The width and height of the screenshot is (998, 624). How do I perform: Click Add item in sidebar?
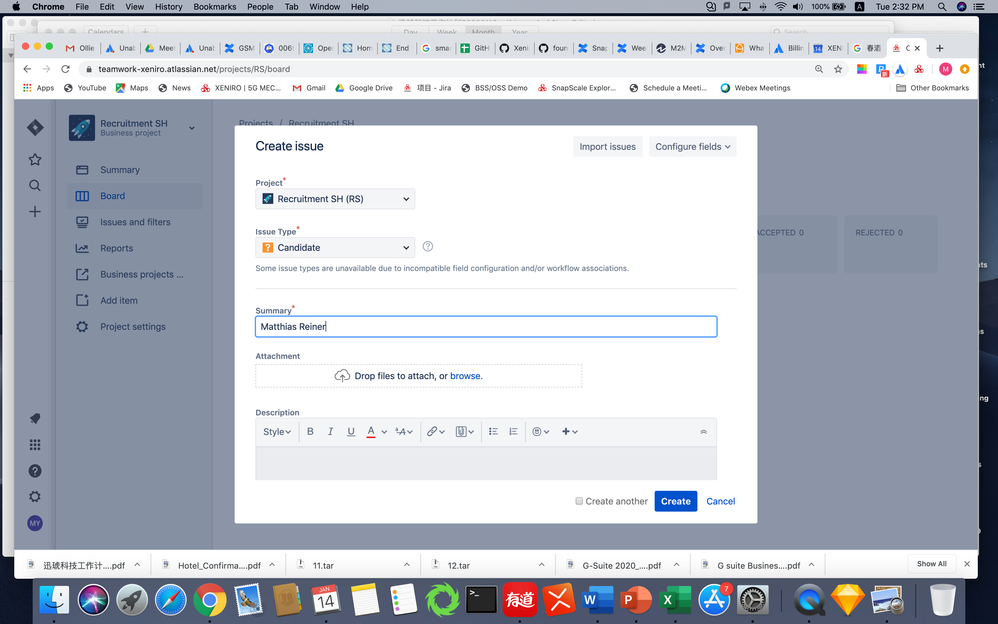[134, 301]
